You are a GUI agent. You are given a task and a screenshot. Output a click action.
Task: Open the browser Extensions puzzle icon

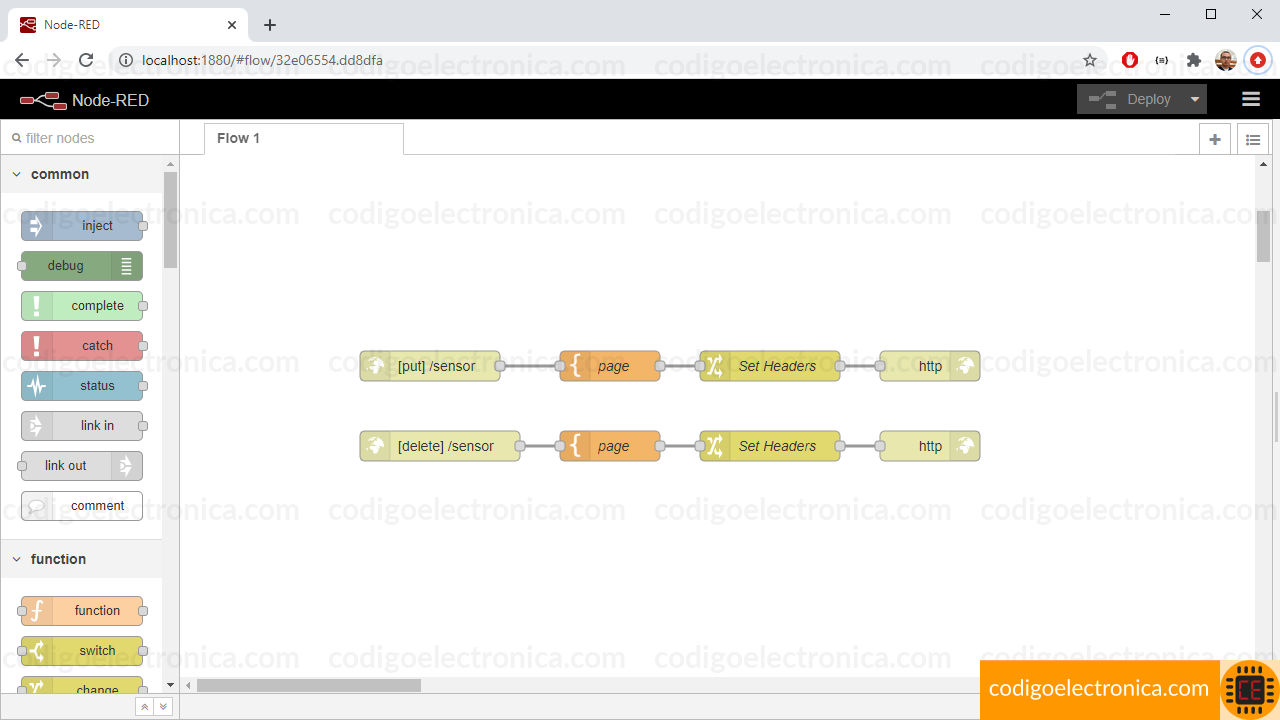[1194, 60]
